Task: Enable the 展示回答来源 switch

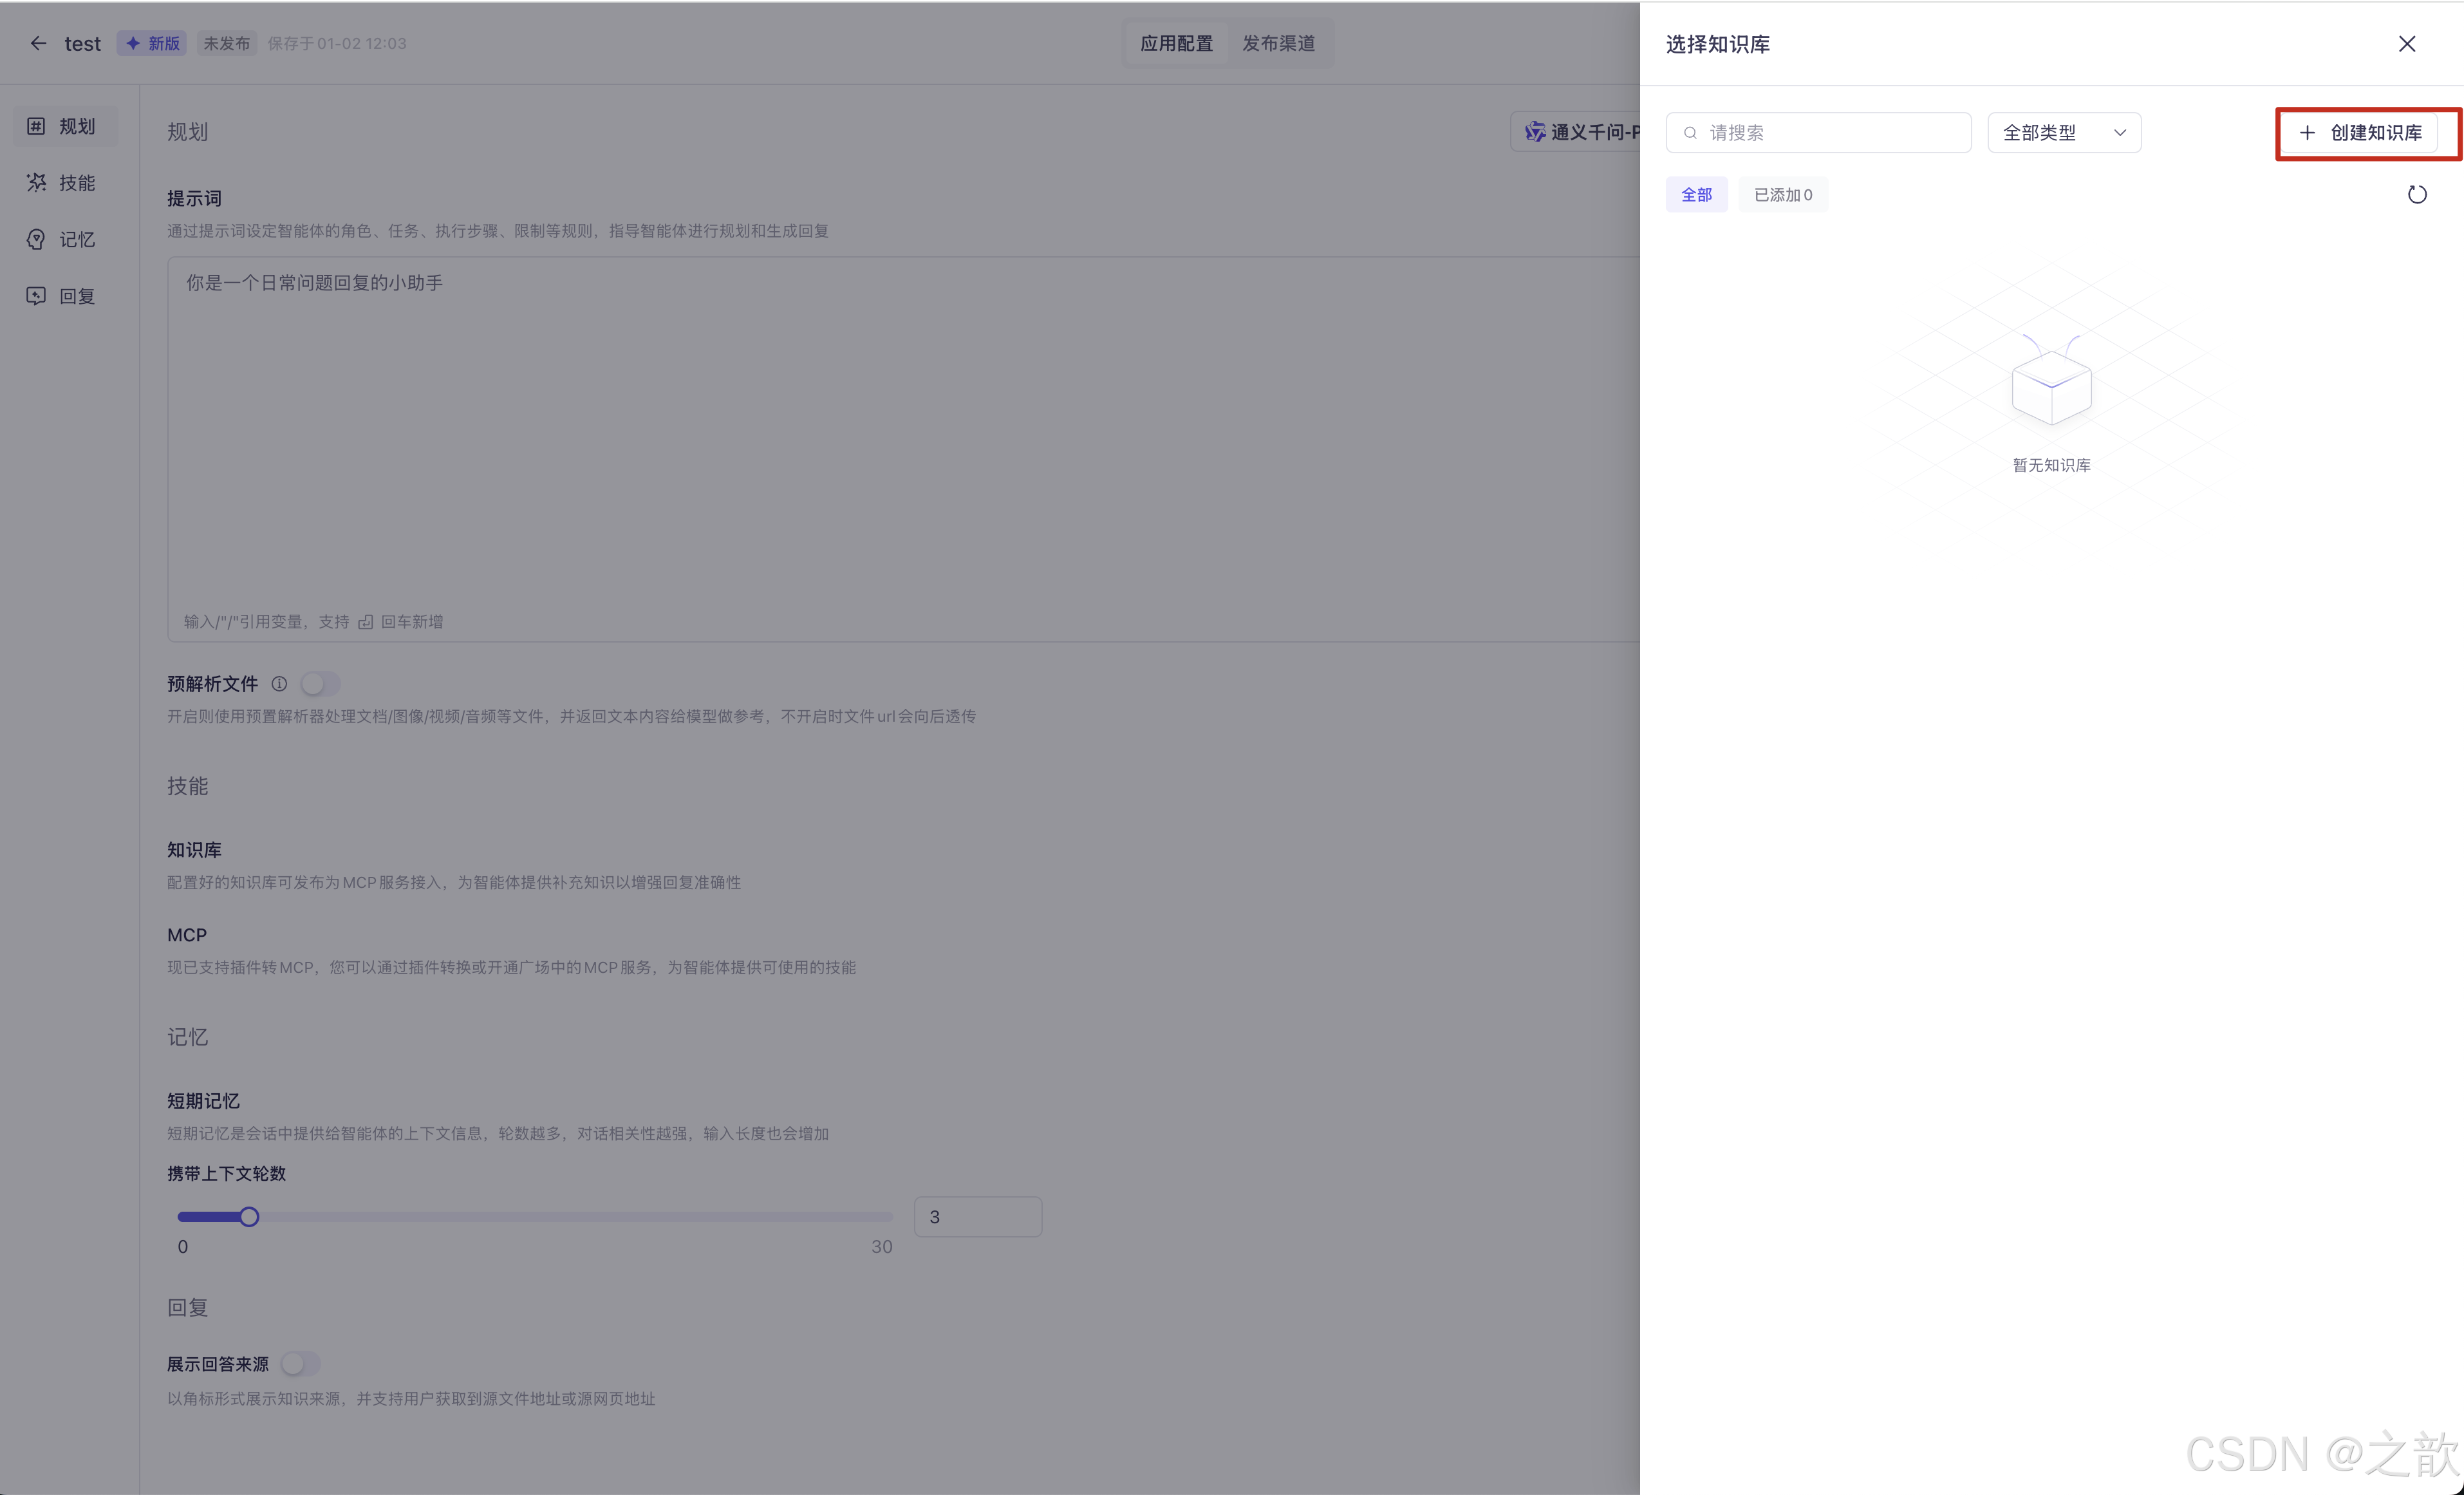Action: 300,1364
